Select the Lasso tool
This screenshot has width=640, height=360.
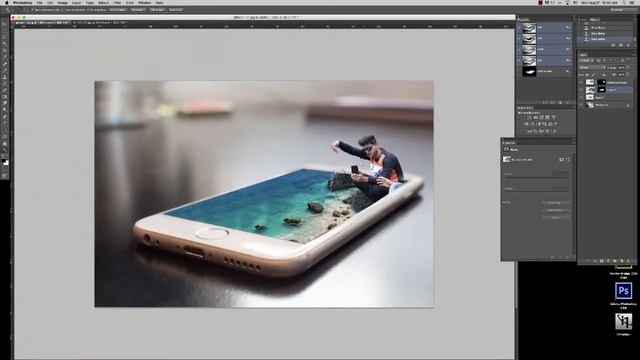coord(5,37)
